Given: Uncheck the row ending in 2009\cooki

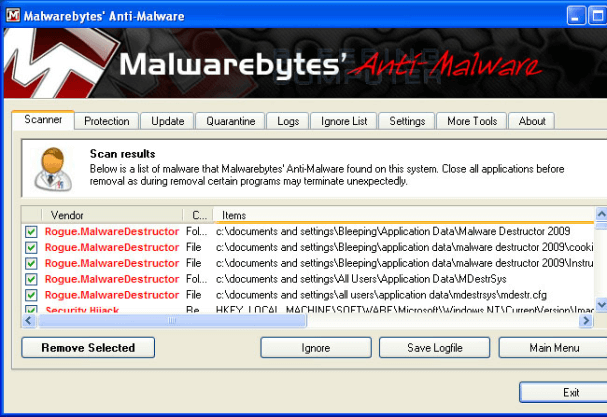Looking at the screenshot, I should (x=31, y=247).
